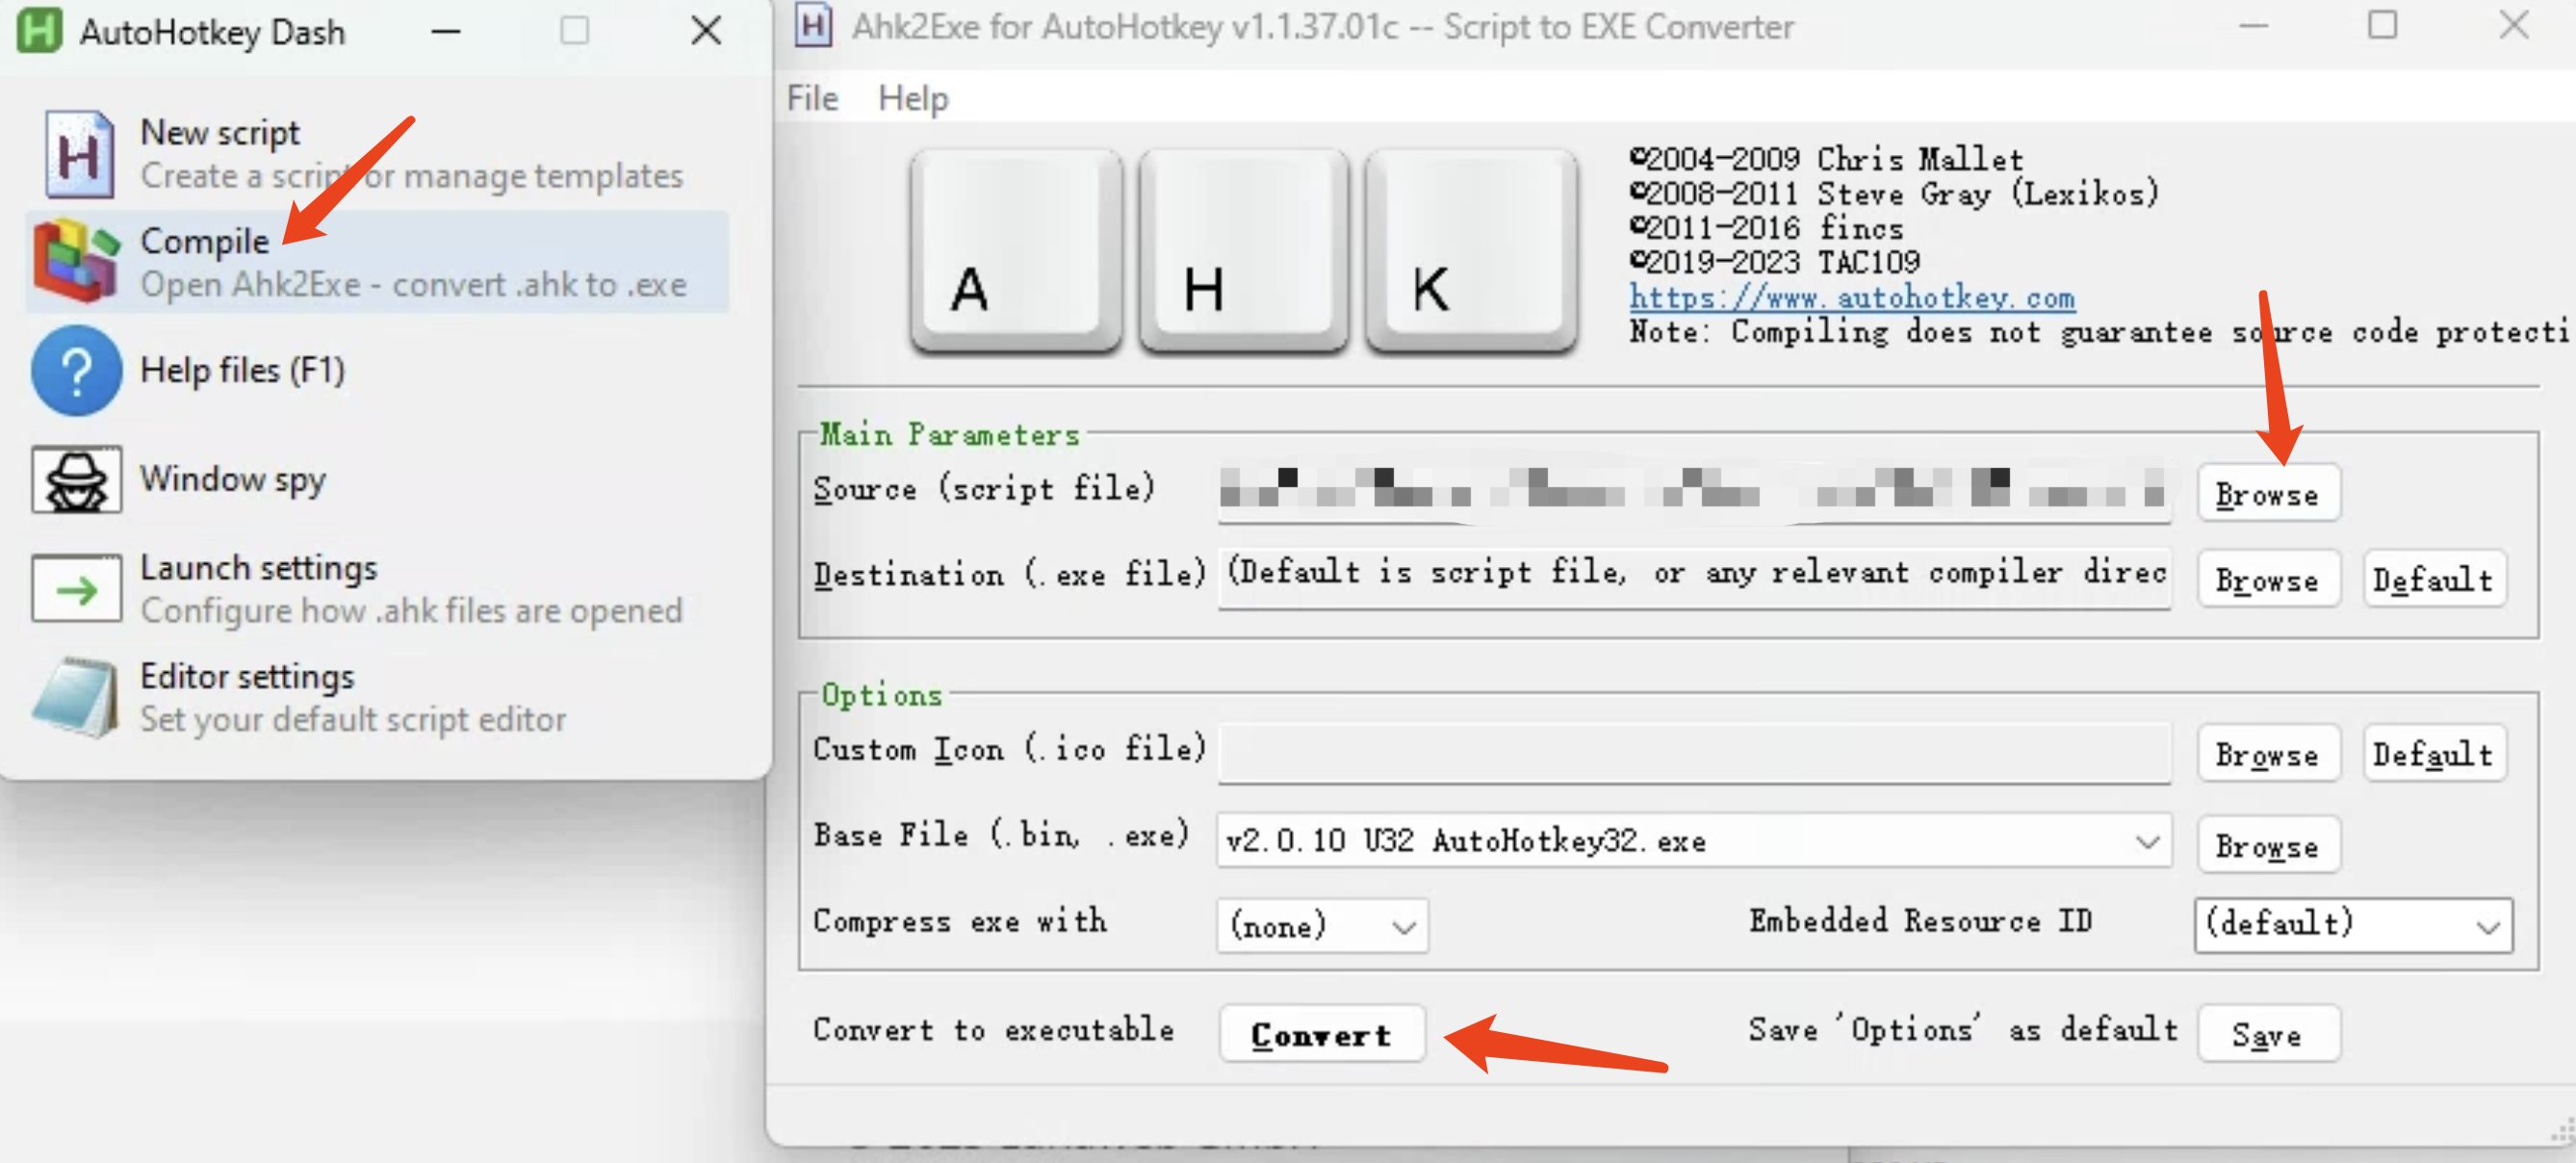Click the Editor settings notepad icon
This screenshot has height=1163, width=2576.
pos(75,697)
